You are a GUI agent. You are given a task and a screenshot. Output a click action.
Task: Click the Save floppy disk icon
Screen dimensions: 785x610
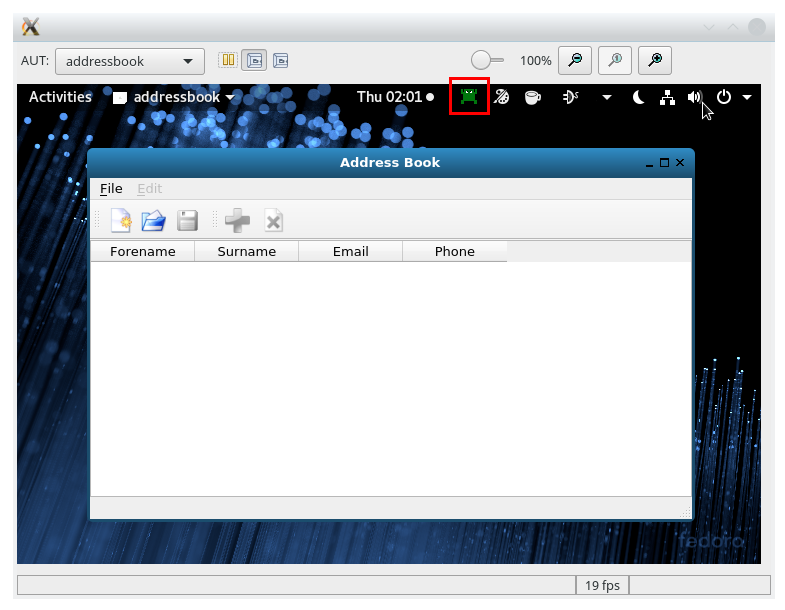click(187, 220)
